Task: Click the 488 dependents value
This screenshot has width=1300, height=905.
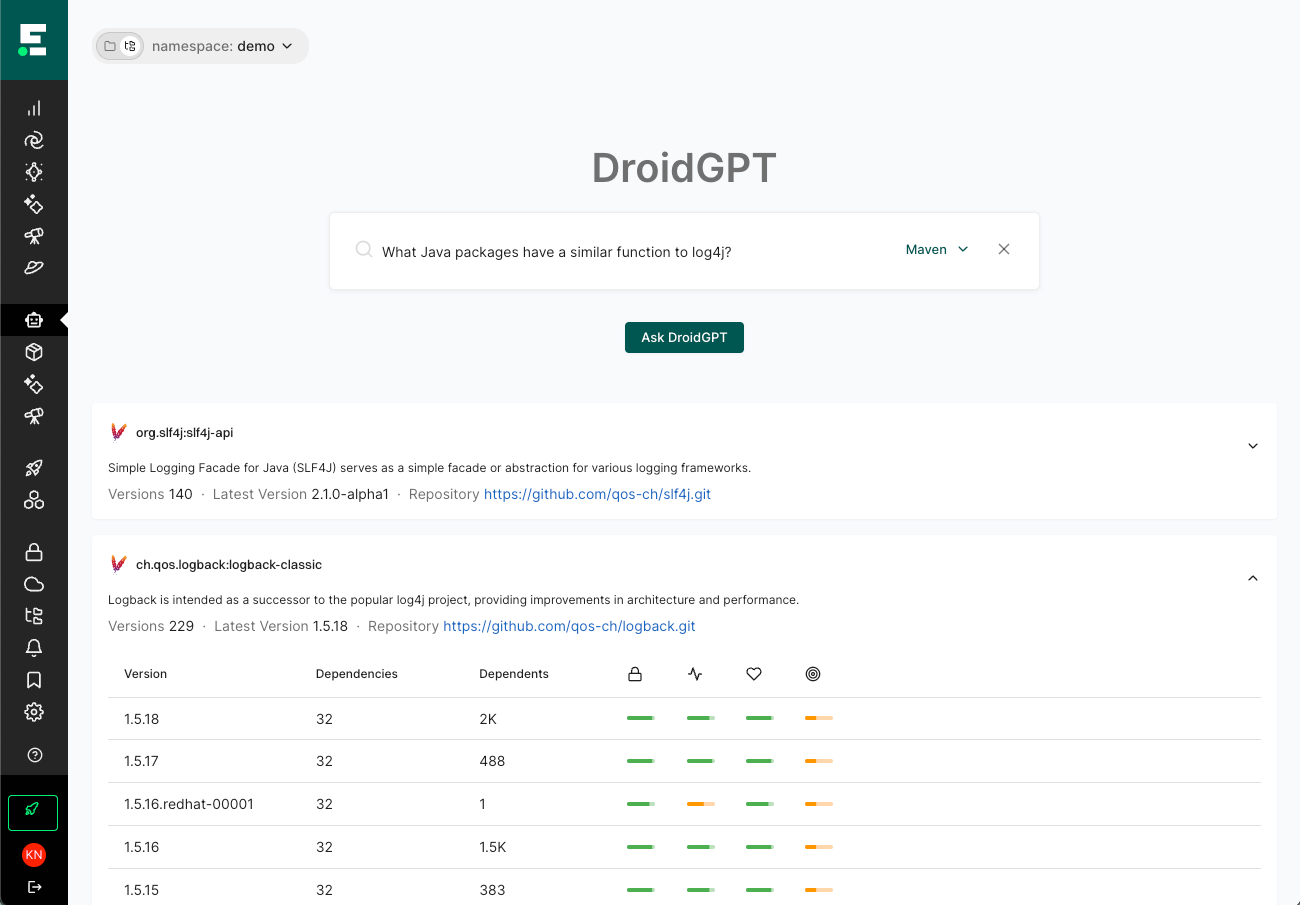Action: 493,761
